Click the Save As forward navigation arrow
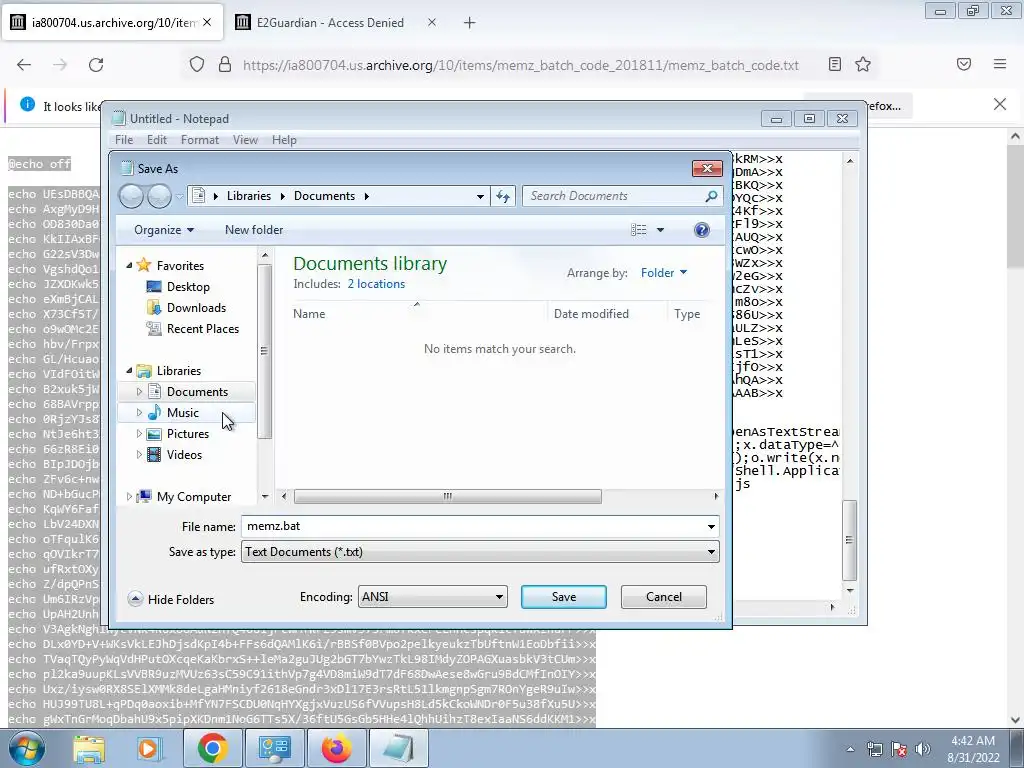The image size is (1024, 768). click(x=159, y=196)
